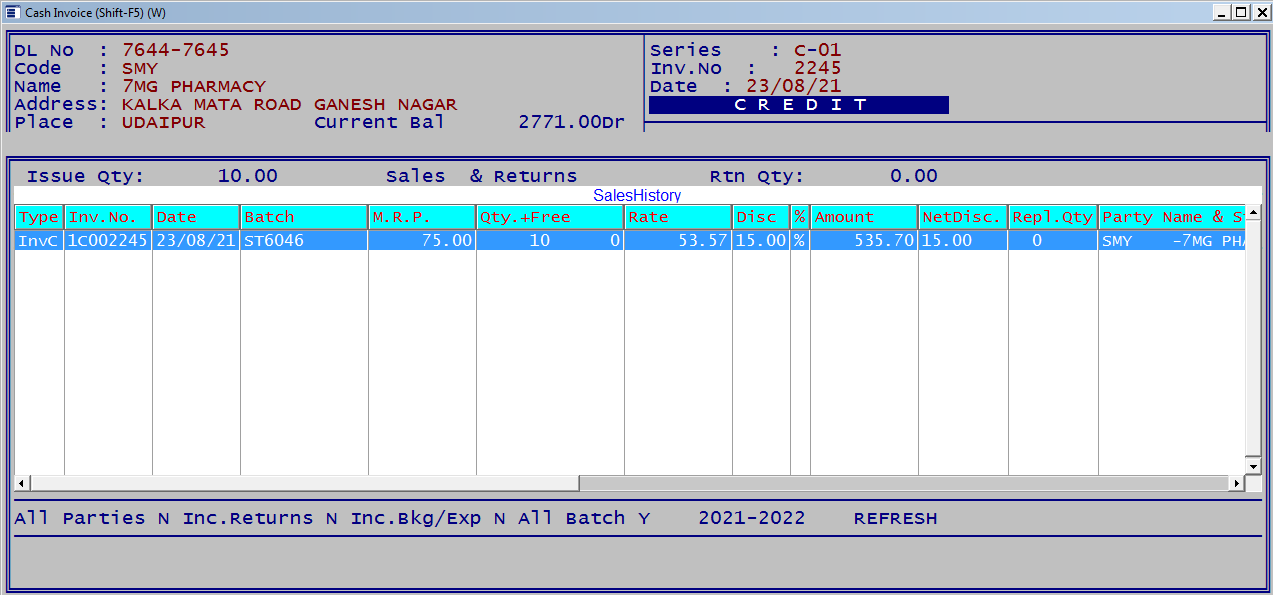Click the scroll up arrow of the SalesHistory grid

(1253, 213)
